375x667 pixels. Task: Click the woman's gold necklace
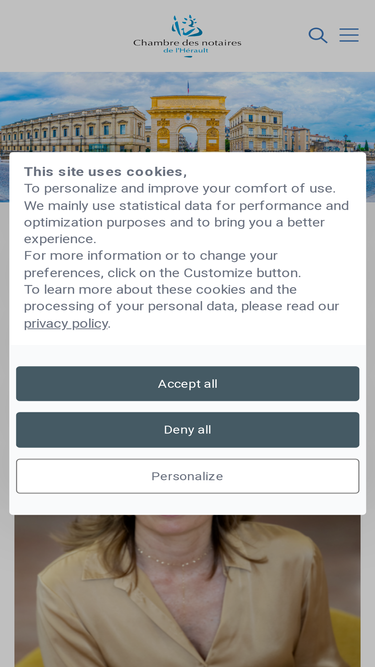[173, 558]
